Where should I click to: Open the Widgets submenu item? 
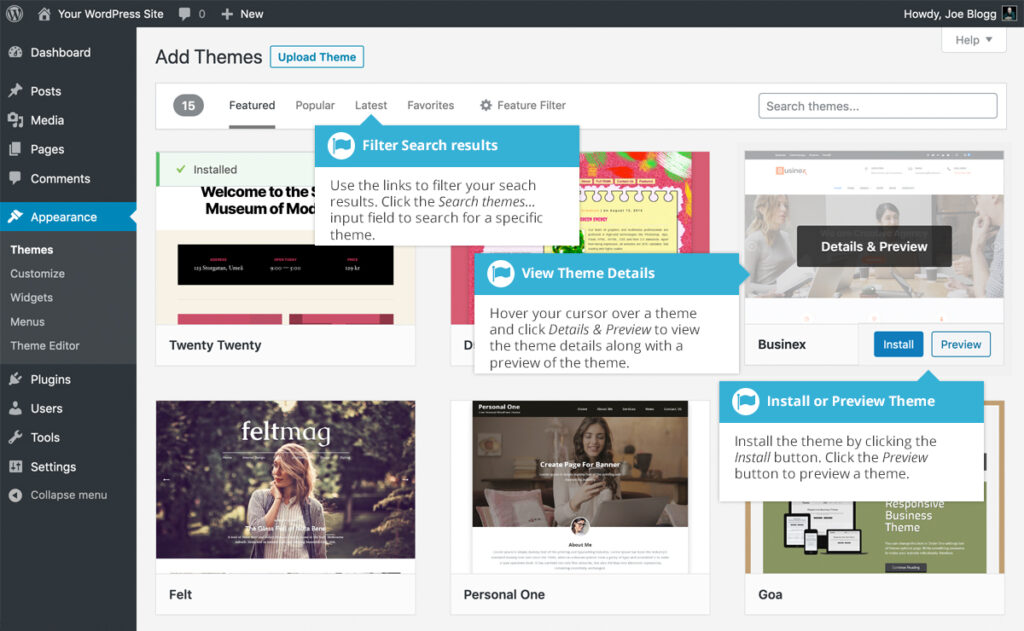[x=31, y=297]
